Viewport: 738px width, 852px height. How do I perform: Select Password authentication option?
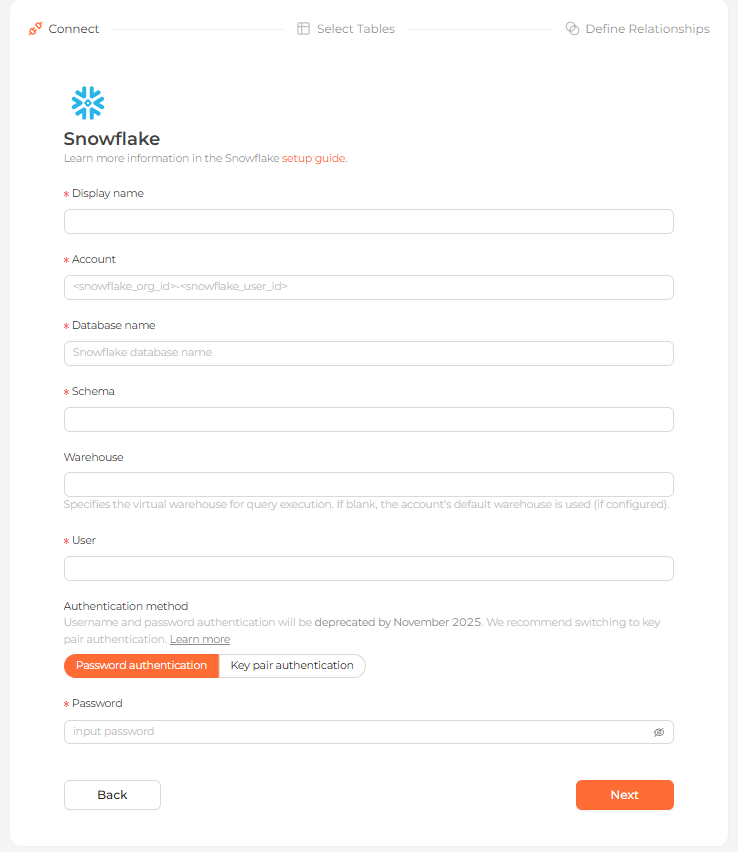click(141, 666)
